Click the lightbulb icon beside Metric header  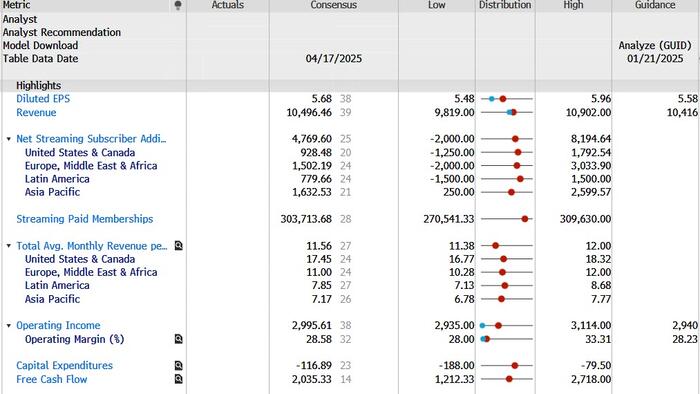coord(178,5)
